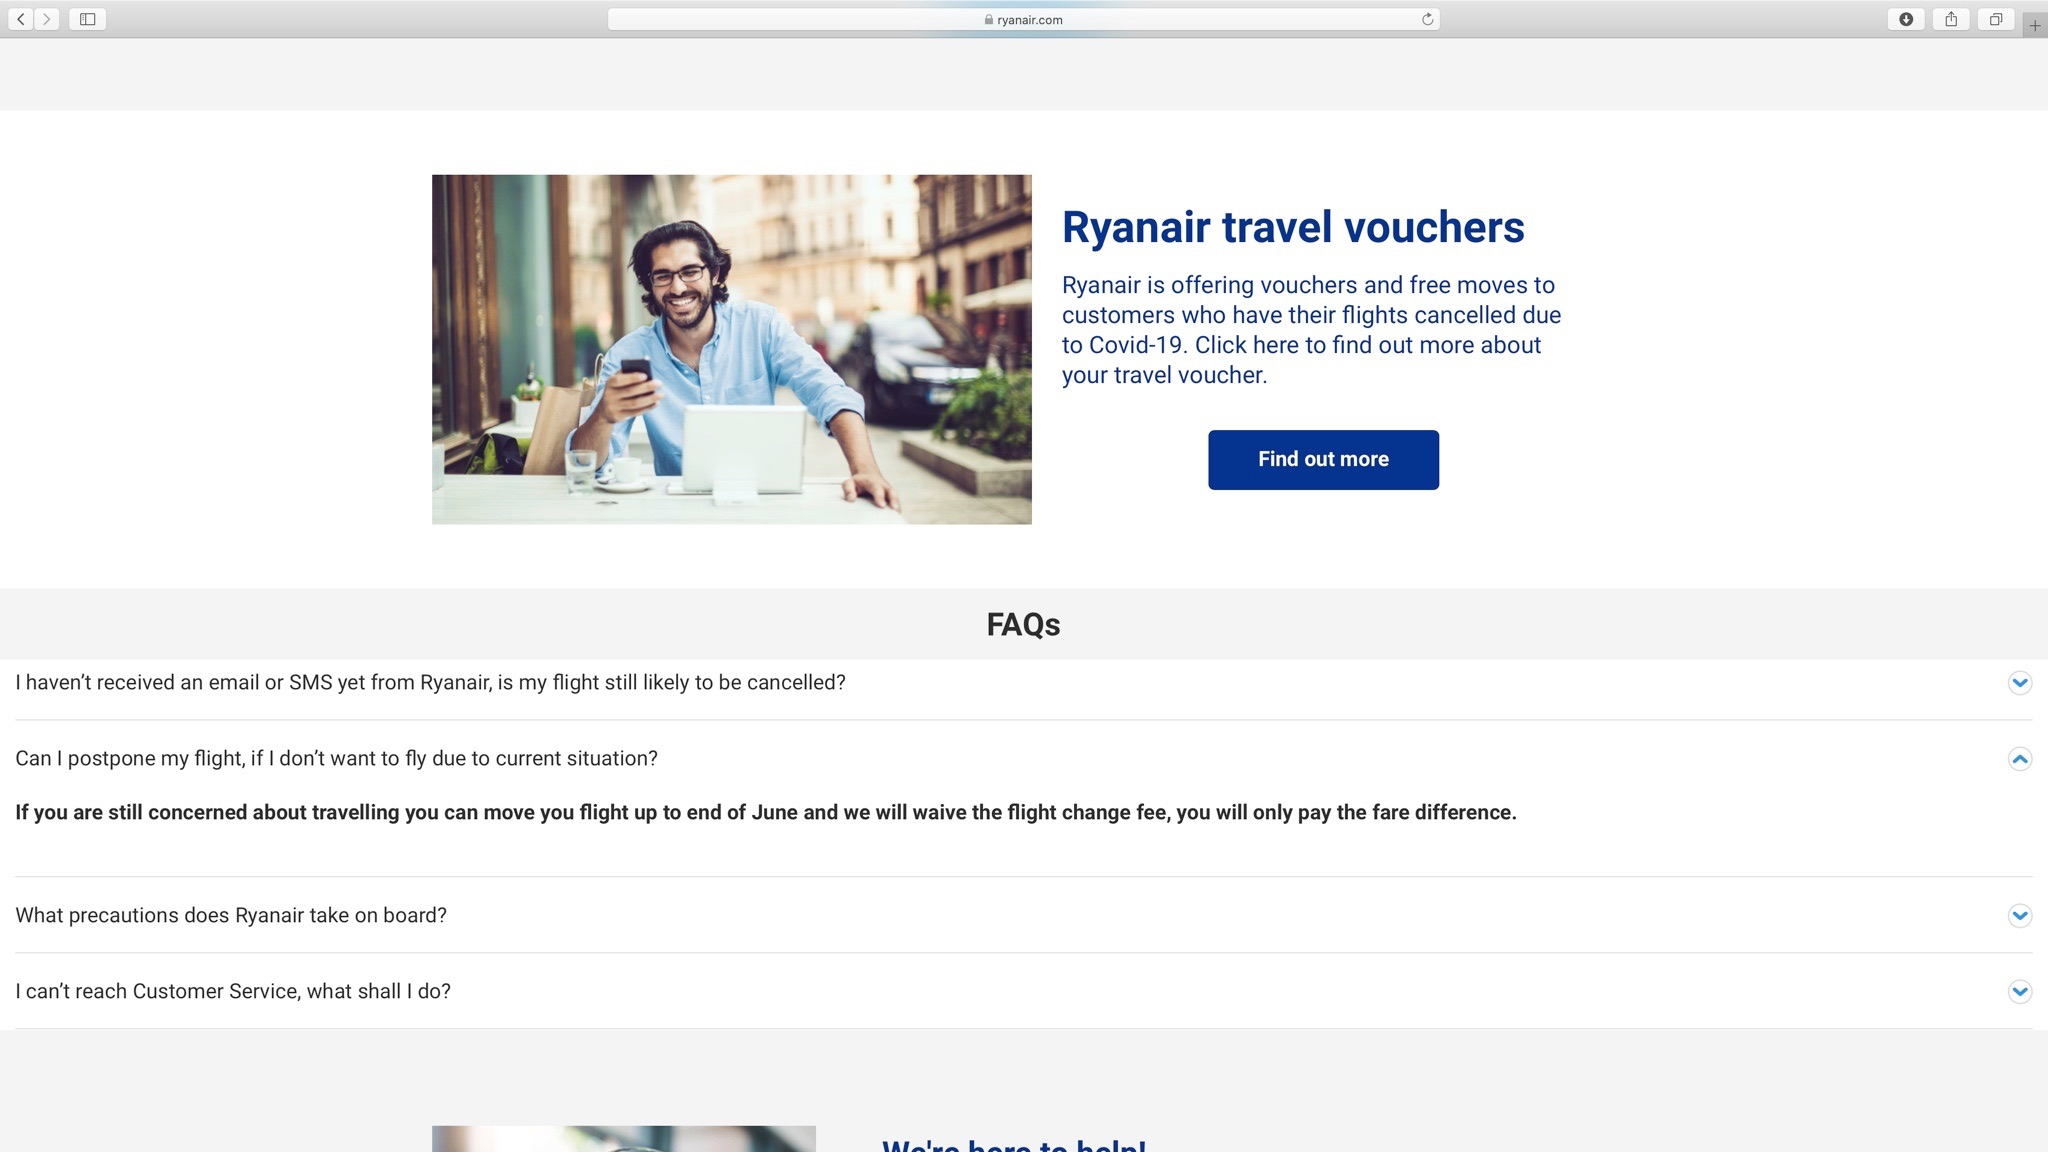Viewport: 2048px width, 1152px height.
Task: Open the Share menu icon
Action: coord(1951,19)
